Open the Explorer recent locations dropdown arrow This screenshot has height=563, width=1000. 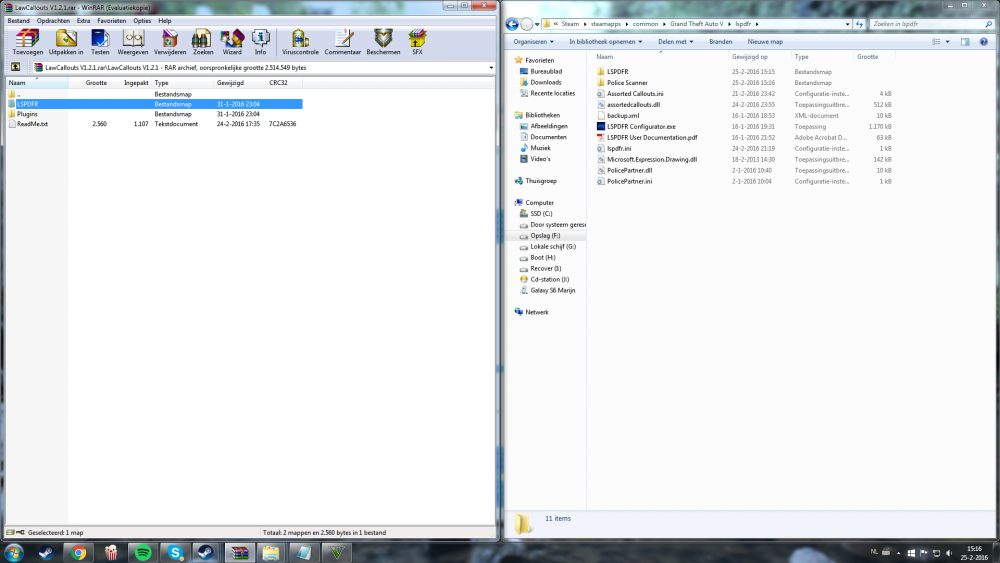coord(537,24)
